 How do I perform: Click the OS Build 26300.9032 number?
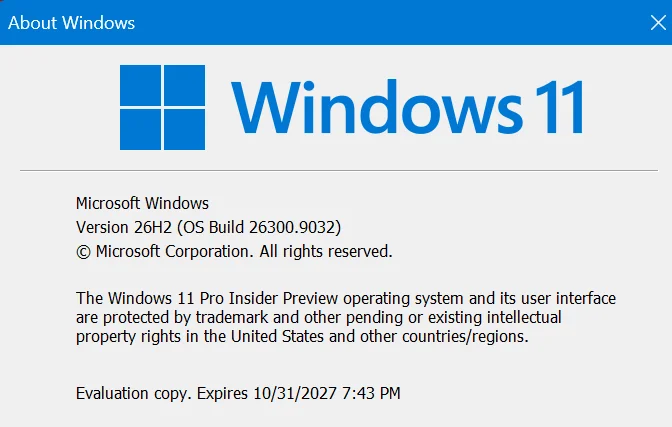coord(295,227)
